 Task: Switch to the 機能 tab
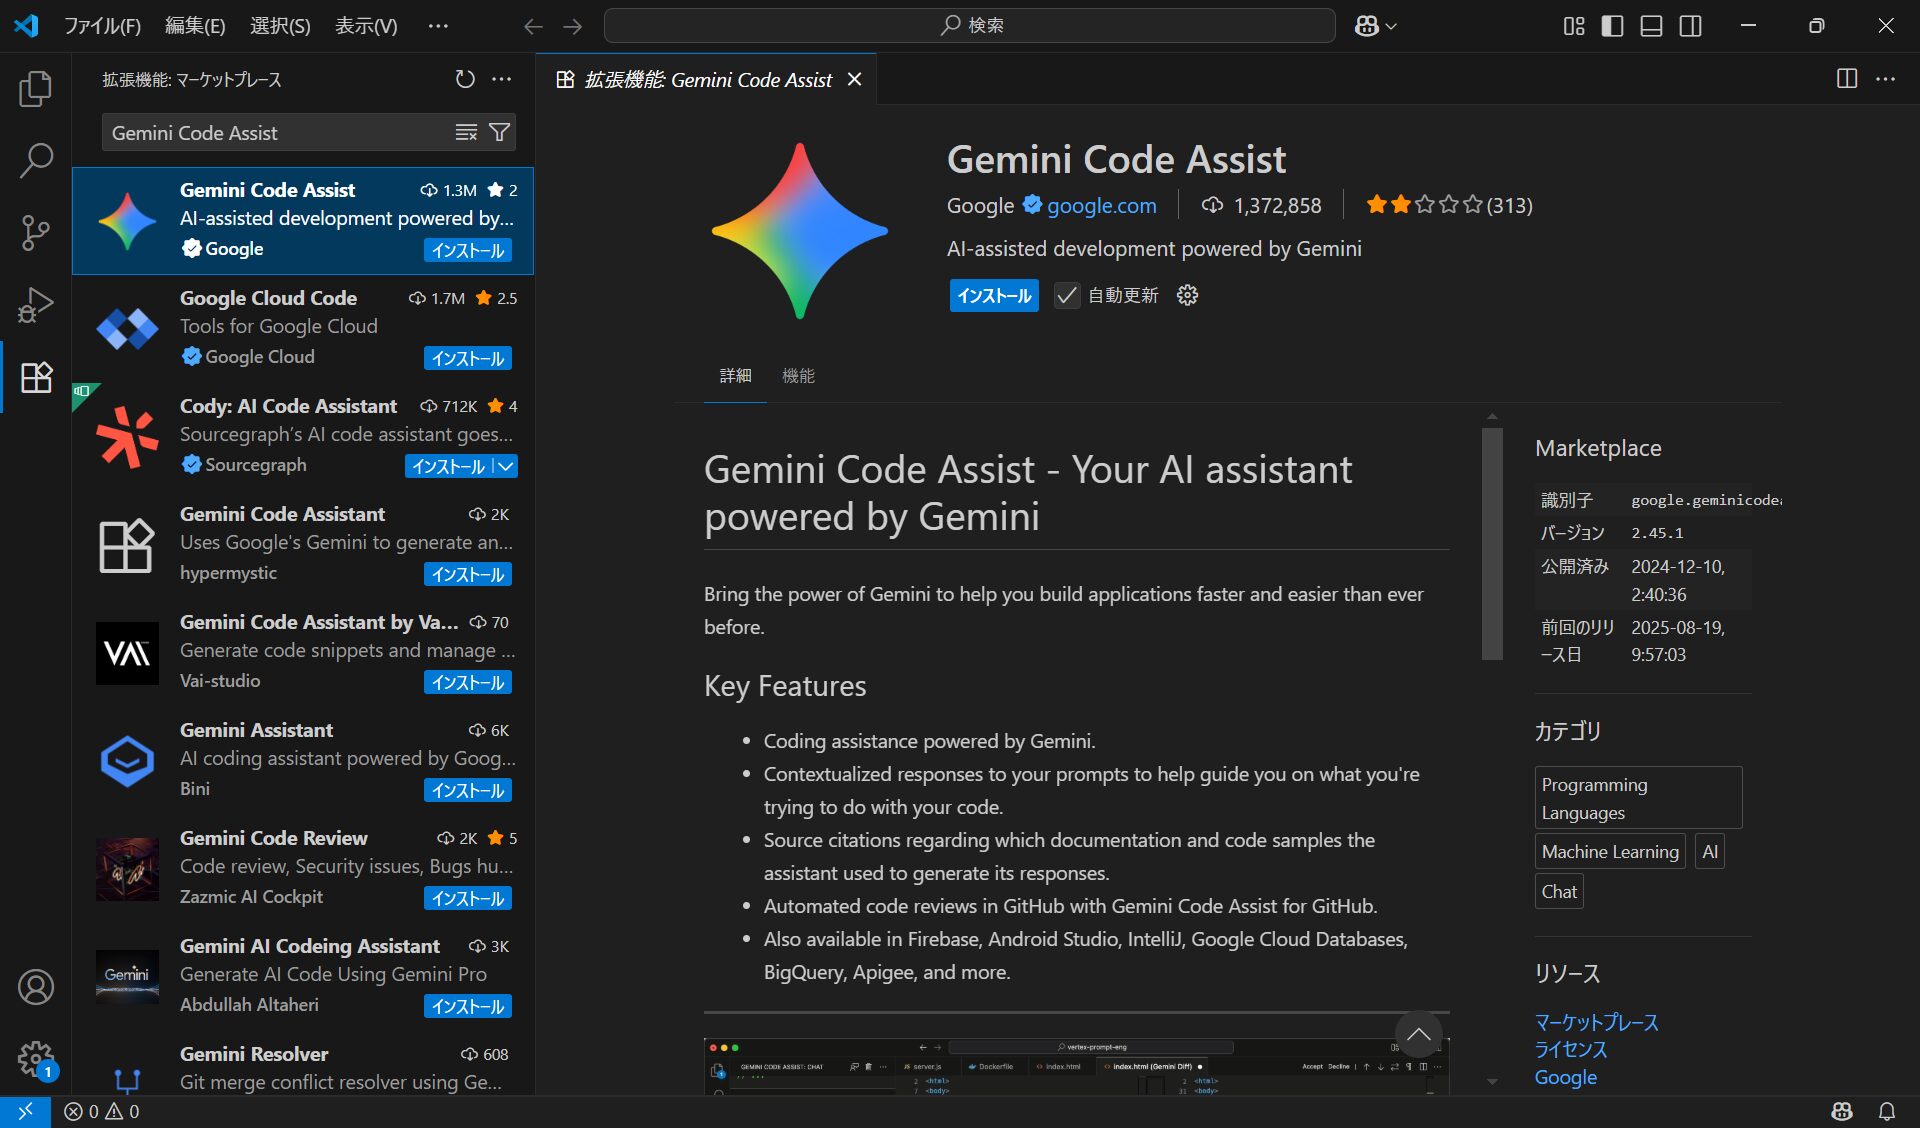798,376
